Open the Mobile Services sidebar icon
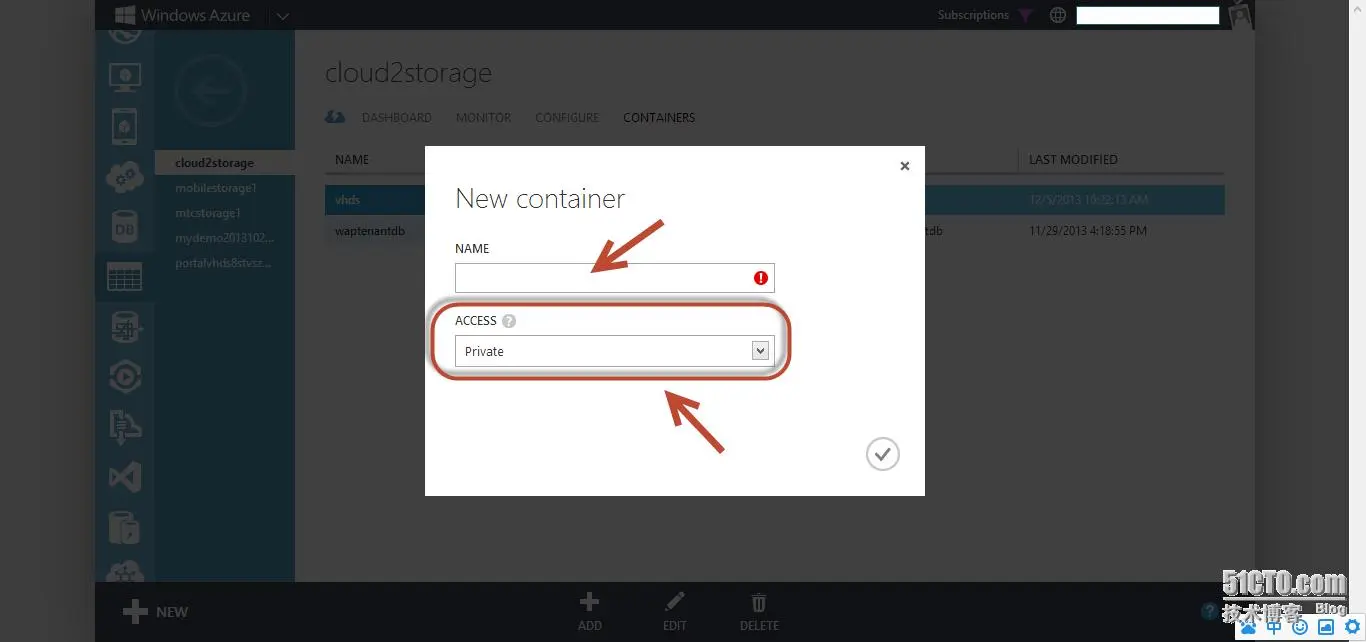The width and height of the screenshot is (1366, 642). [125, 127]
